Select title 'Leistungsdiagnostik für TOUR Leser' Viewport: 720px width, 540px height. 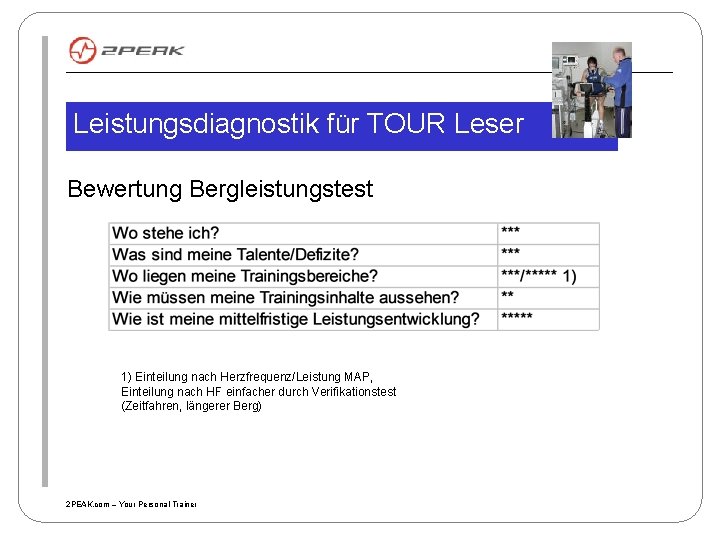[x=298, y=124]
